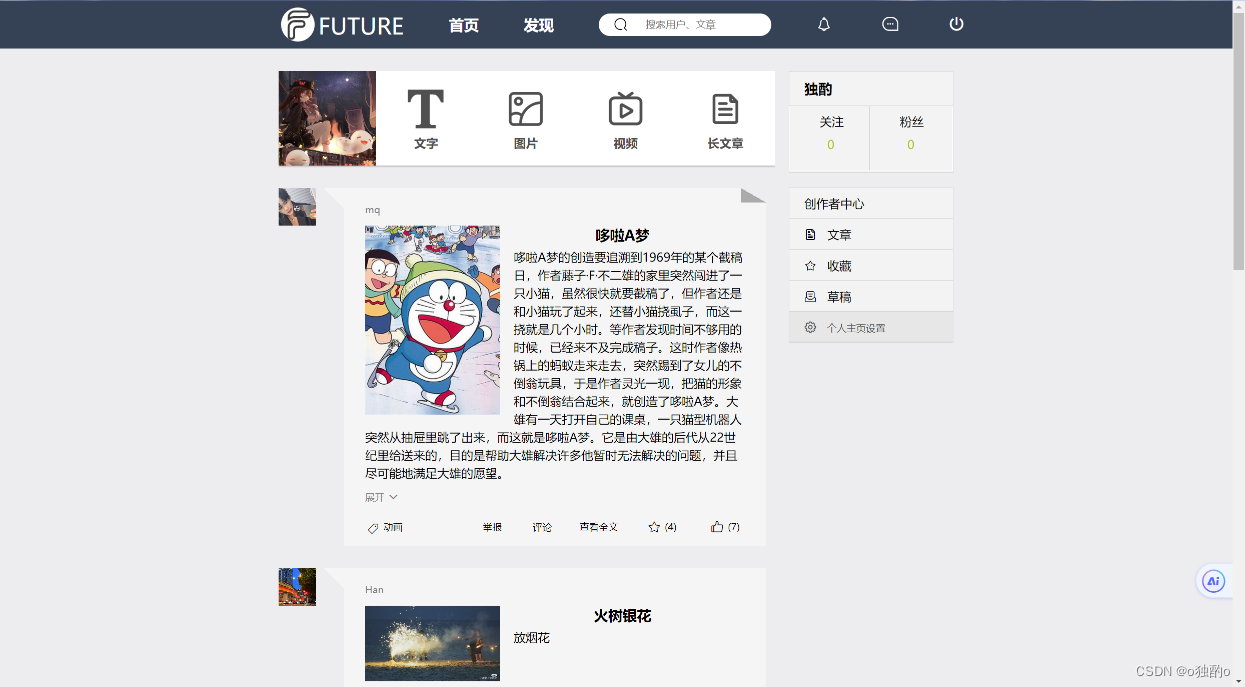
Task: Click the power logout icon
Action: 956,25
